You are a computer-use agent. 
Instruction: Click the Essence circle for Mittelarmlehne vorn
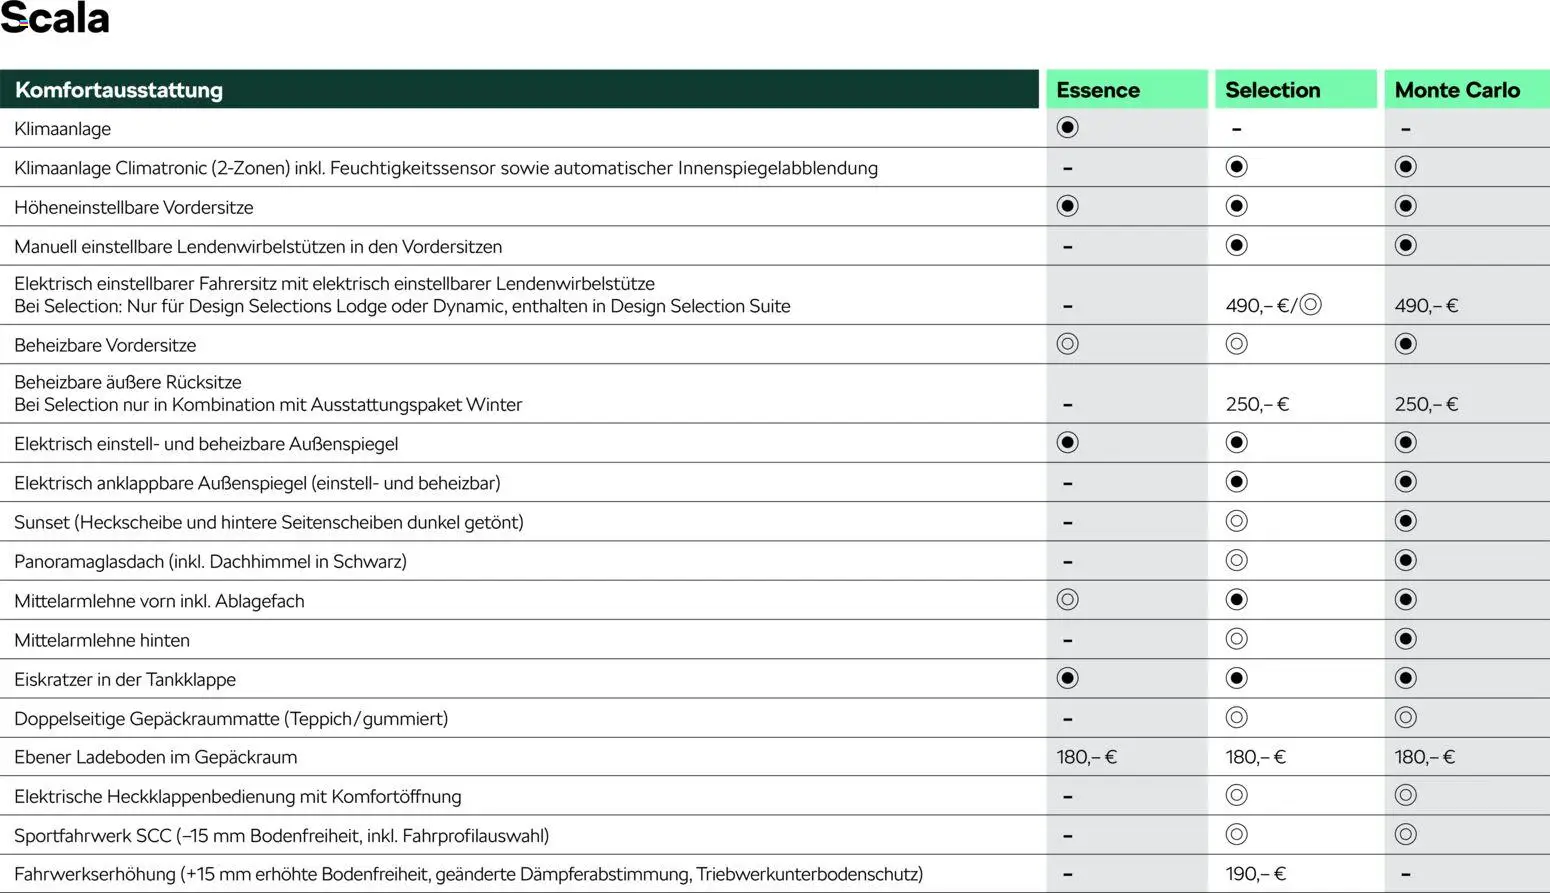point(1067,600)
